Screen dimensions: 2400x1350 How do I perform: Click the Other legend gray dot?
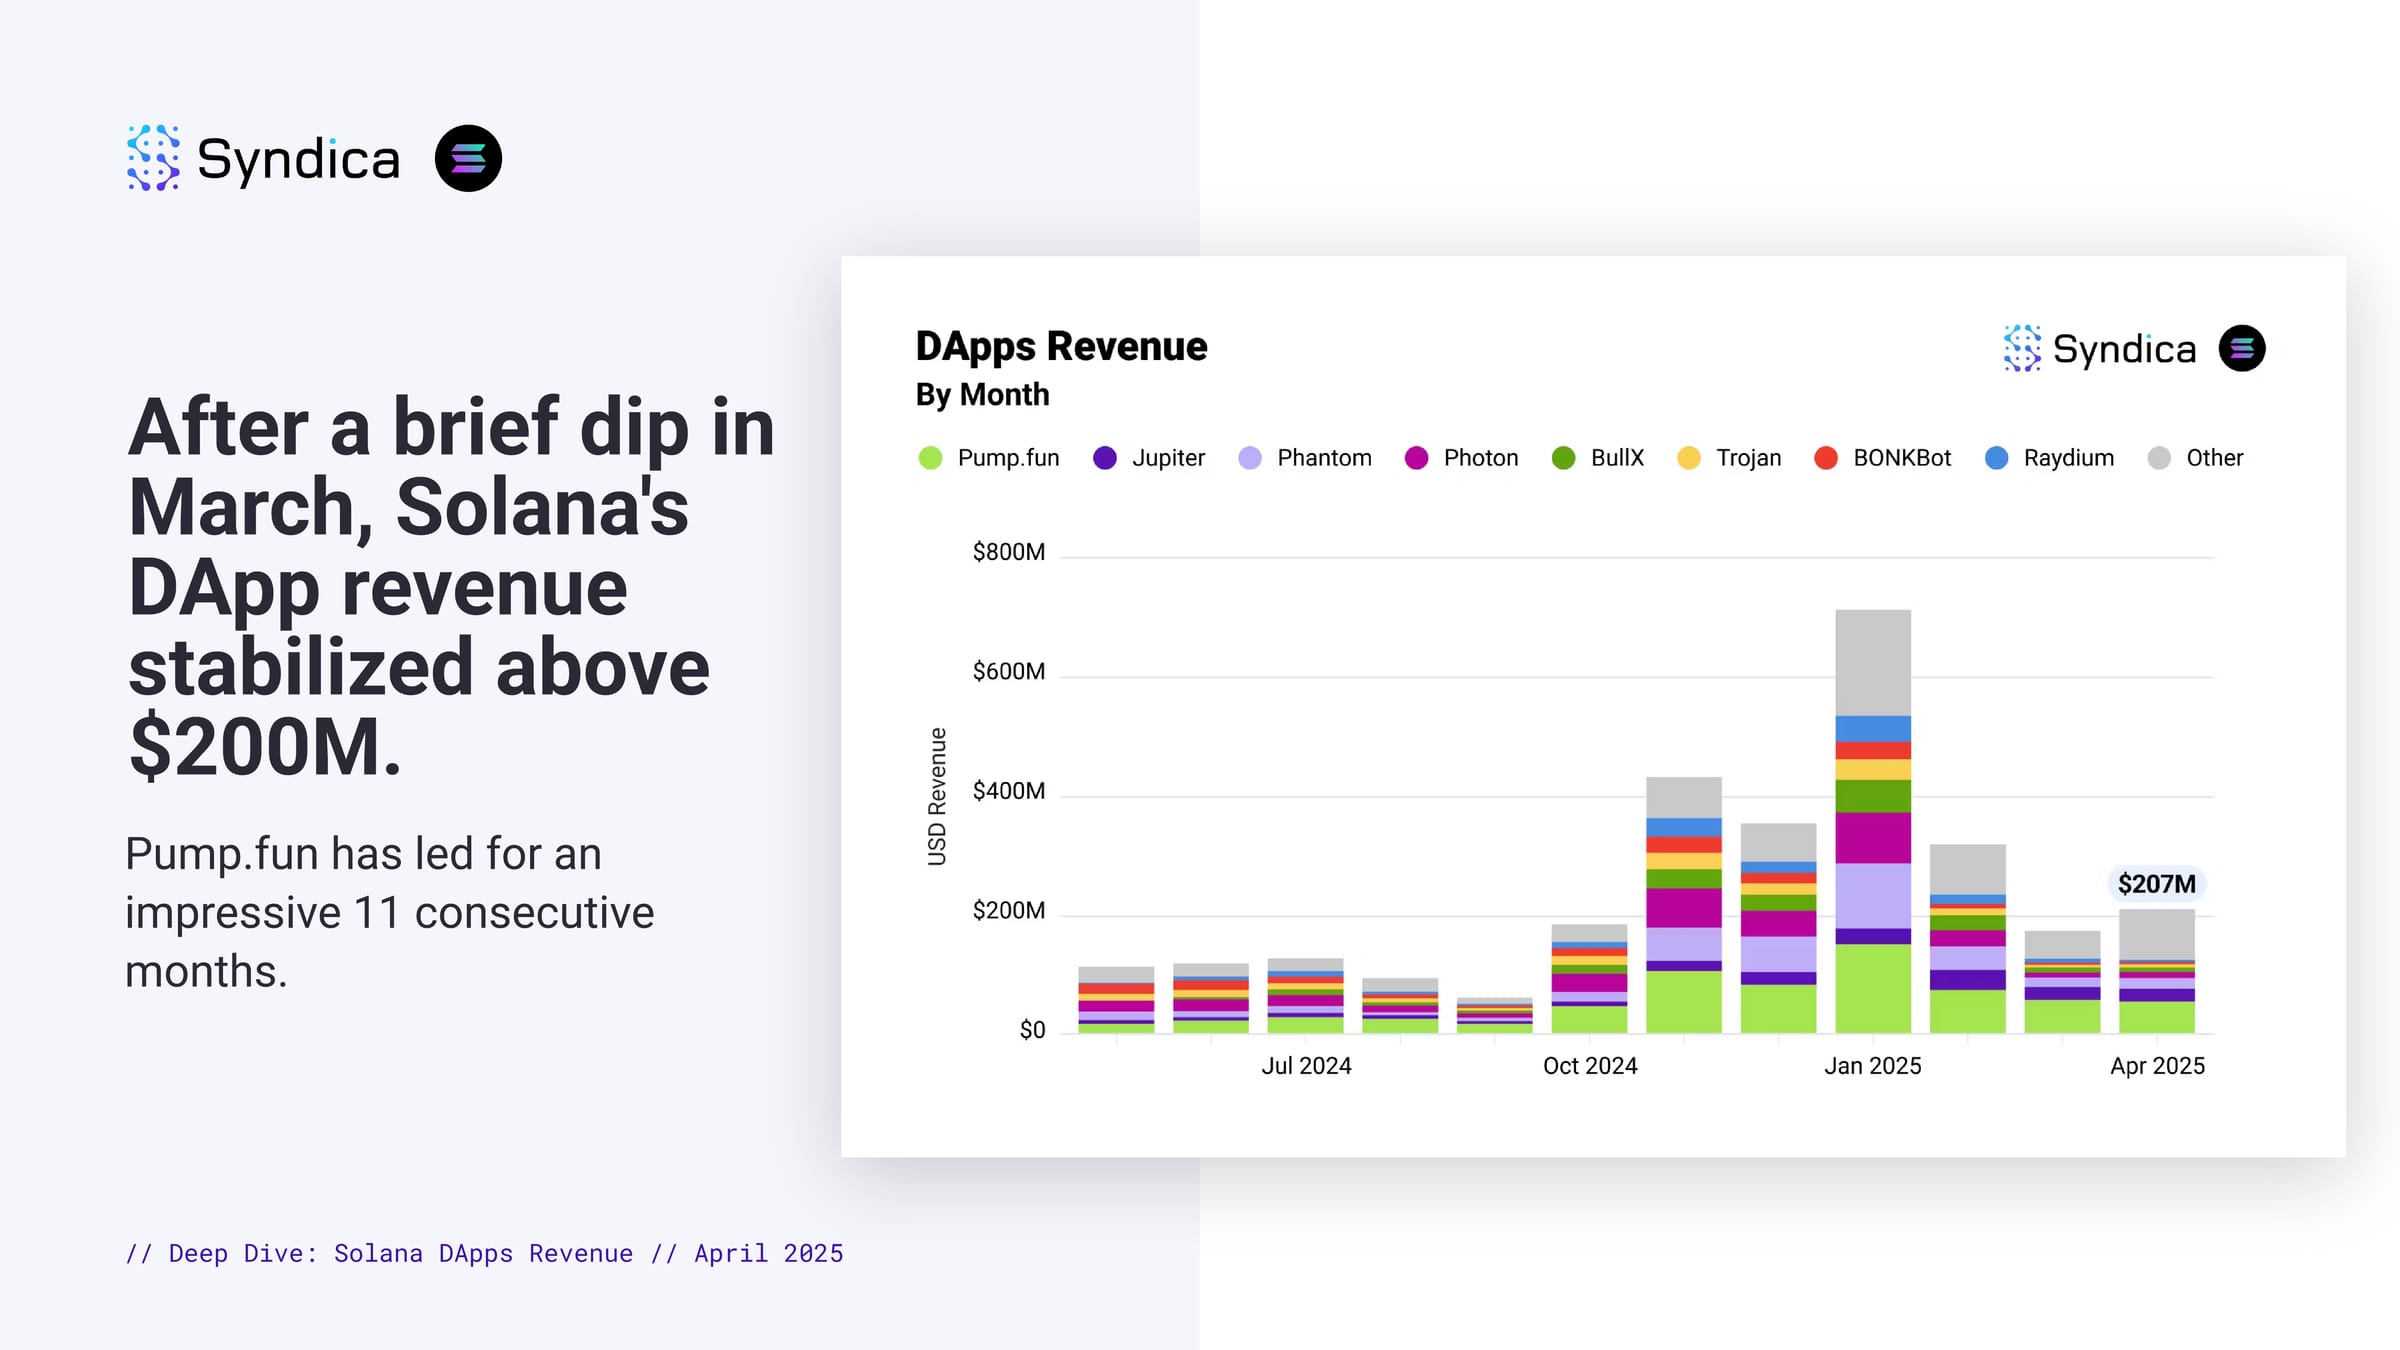(2159, 458)
